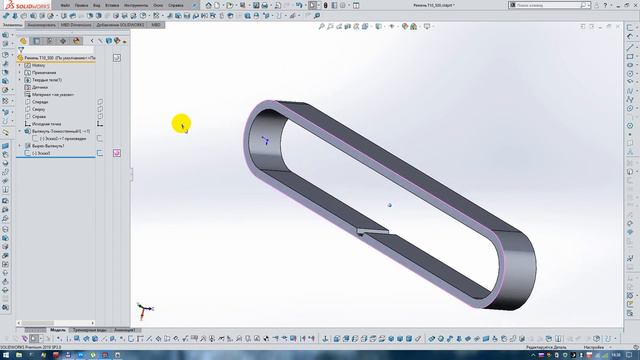Switch to the MBD Dimensions tab
Screen dimensions: 640x360
point(76,25)
